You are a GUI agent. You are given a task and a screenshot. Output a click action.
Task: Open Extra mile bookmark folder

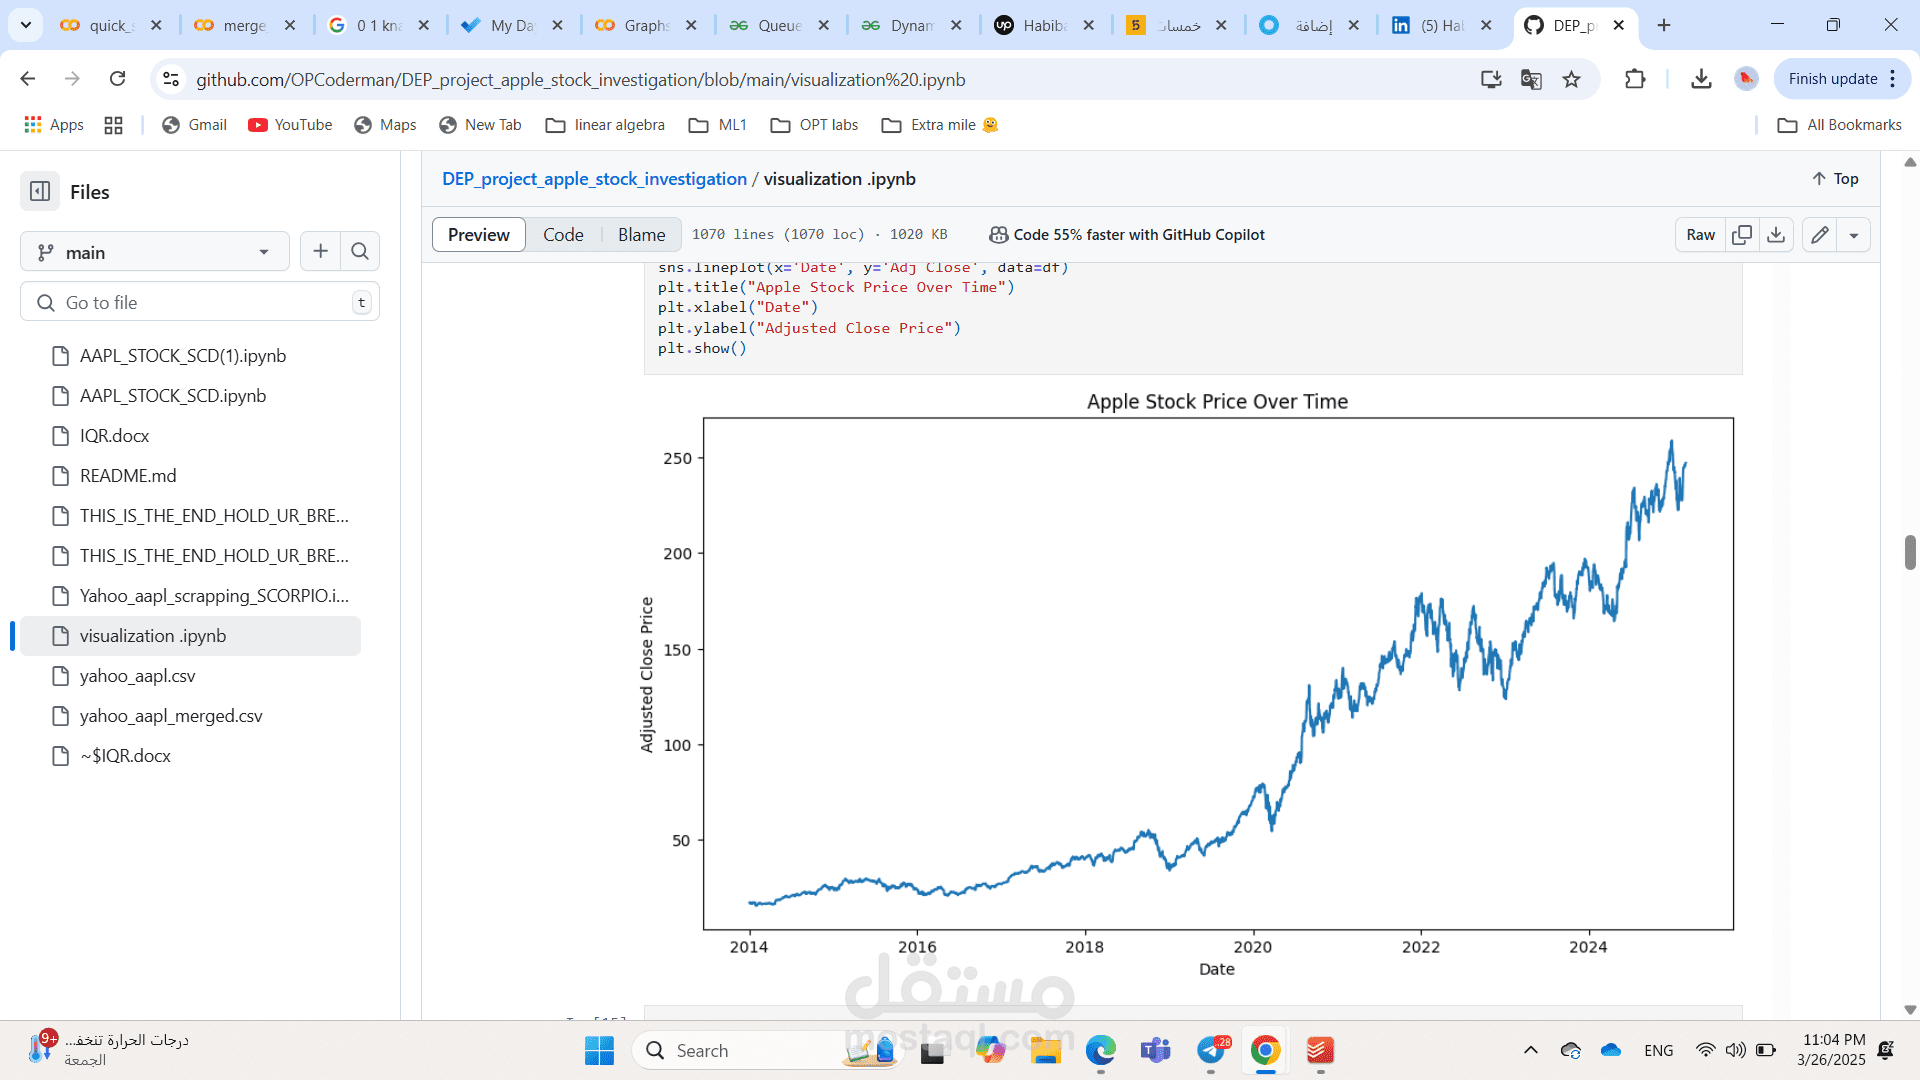tap(940, 124)
